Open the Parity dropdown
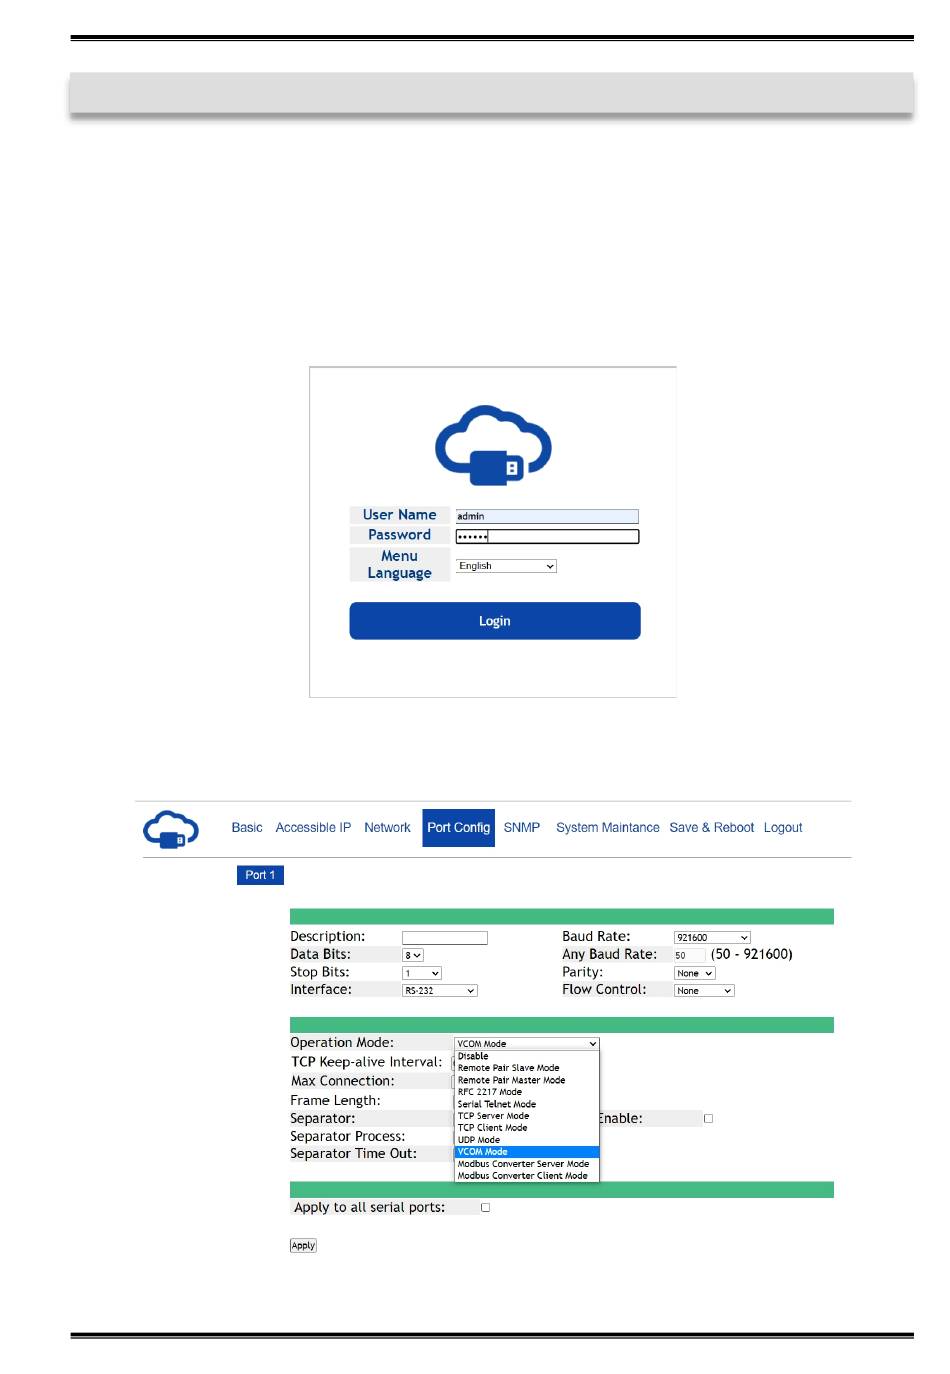 pos(695,973)
